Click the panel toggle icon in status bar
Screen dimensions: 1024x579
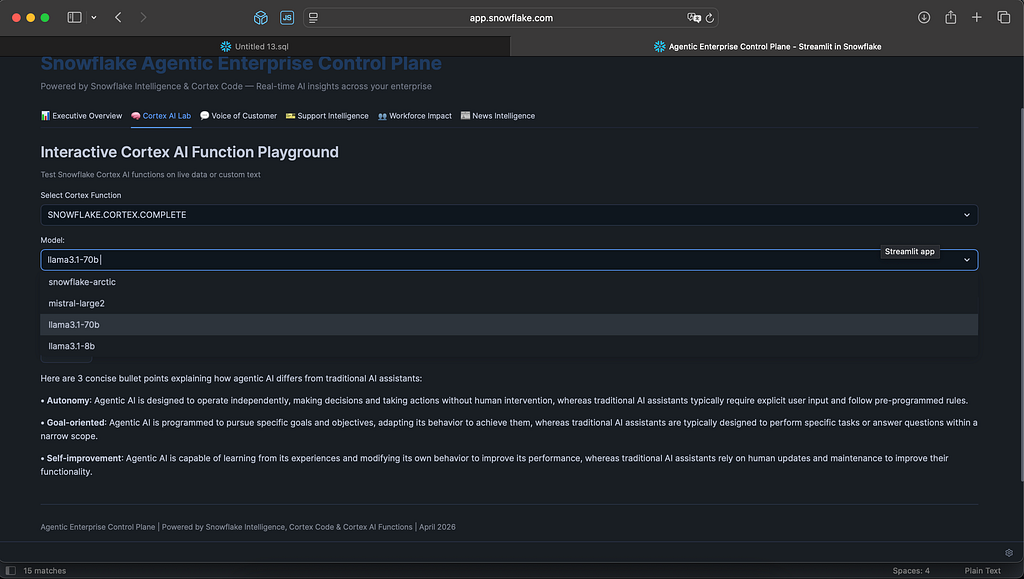tap(10, 571)
